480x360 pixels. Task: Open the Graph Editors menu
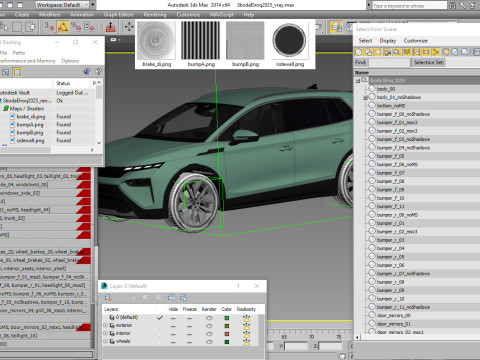coord(118,15)
